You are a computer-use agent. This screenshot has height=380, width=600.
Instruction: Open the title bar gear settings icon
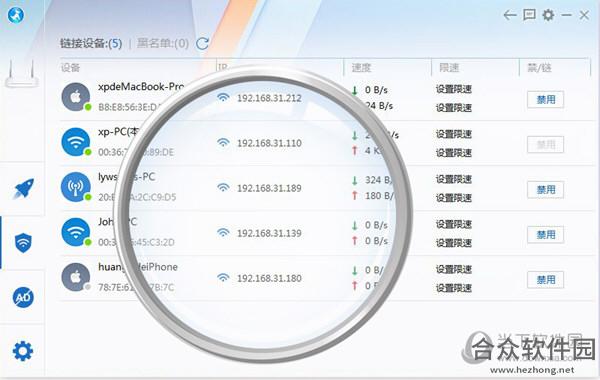(548, 15)
